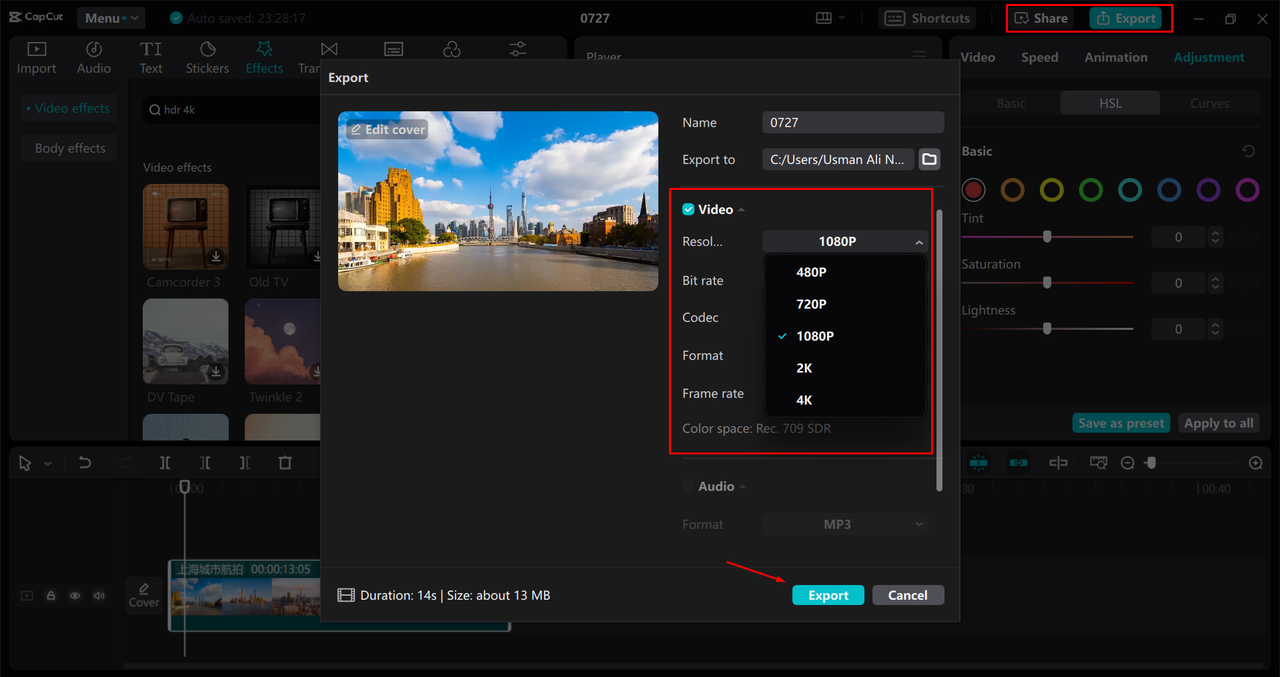Select the Basic sub-tab
Image resolution: width=1280 pixels, height=677 pixels.
pyautogui.click(x=1011, y=103)
